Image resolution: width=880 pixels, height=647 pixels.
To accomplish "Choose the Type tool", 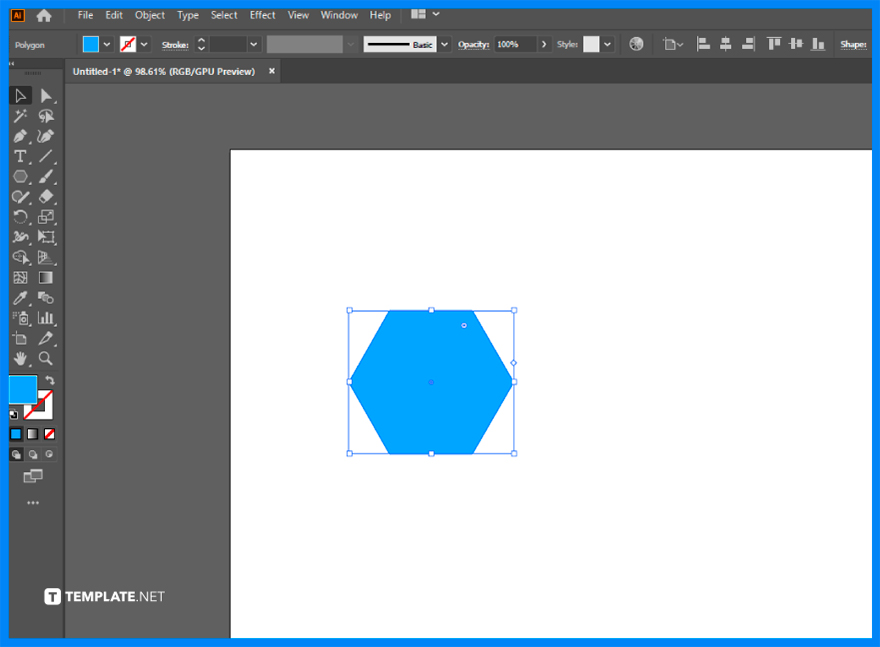I will point(20,156).
